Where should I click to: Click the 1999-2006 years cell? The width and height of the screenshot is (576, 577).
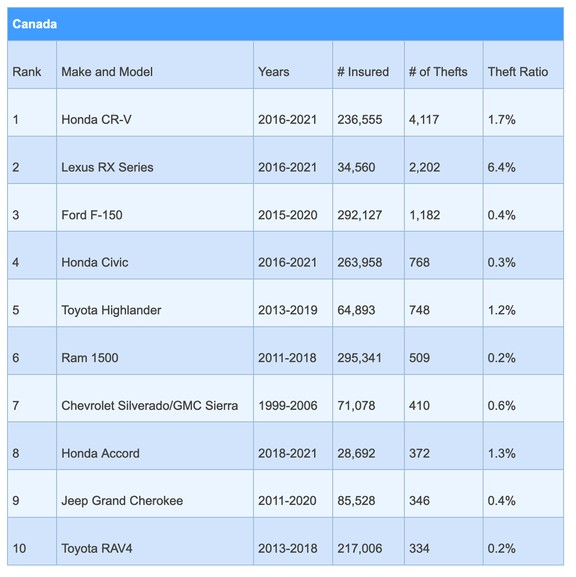(x=288, y=406)
